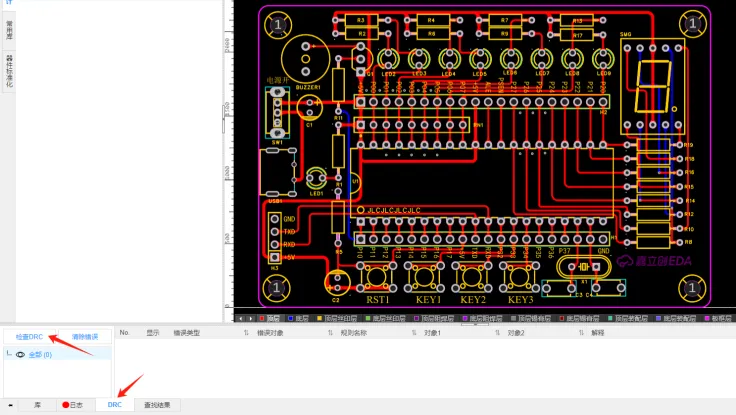Screen dimensions: 736x415
Task: Select the 底层丝印层 green layer tab
Action: pos(386,318)
